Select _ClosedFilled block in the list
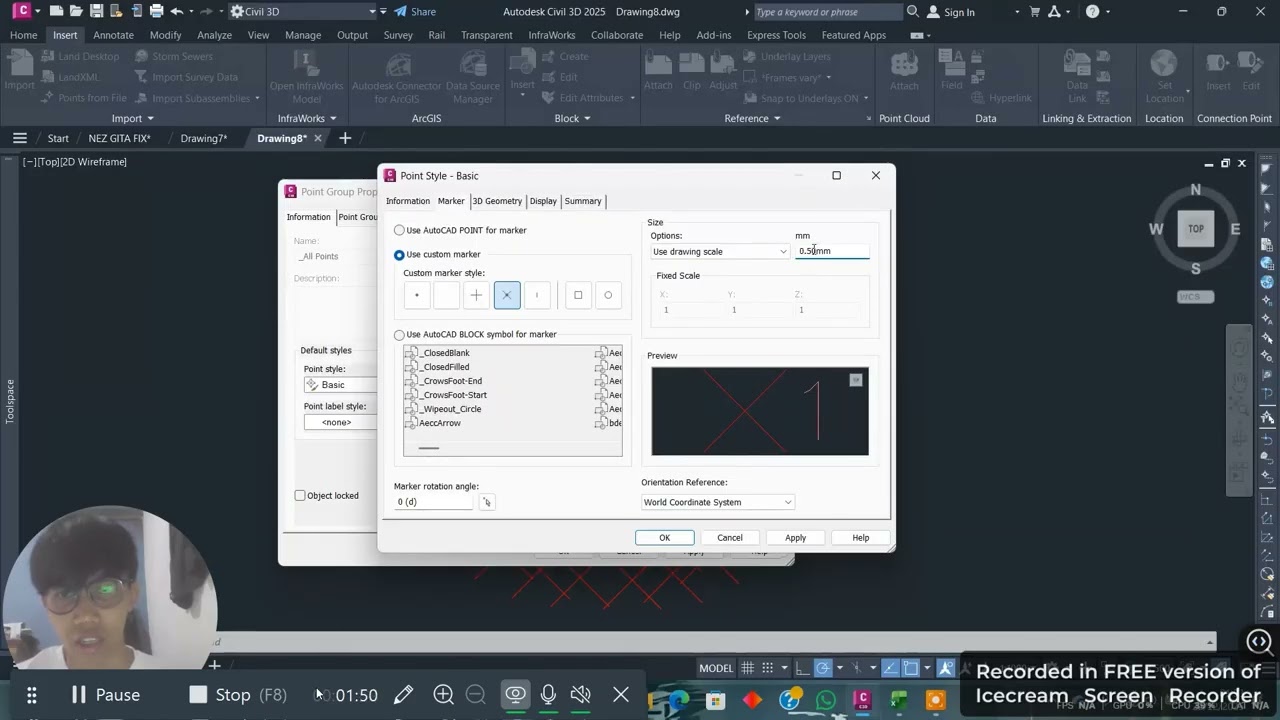This screenshot has width=1280, height=720. click(445, 367)
